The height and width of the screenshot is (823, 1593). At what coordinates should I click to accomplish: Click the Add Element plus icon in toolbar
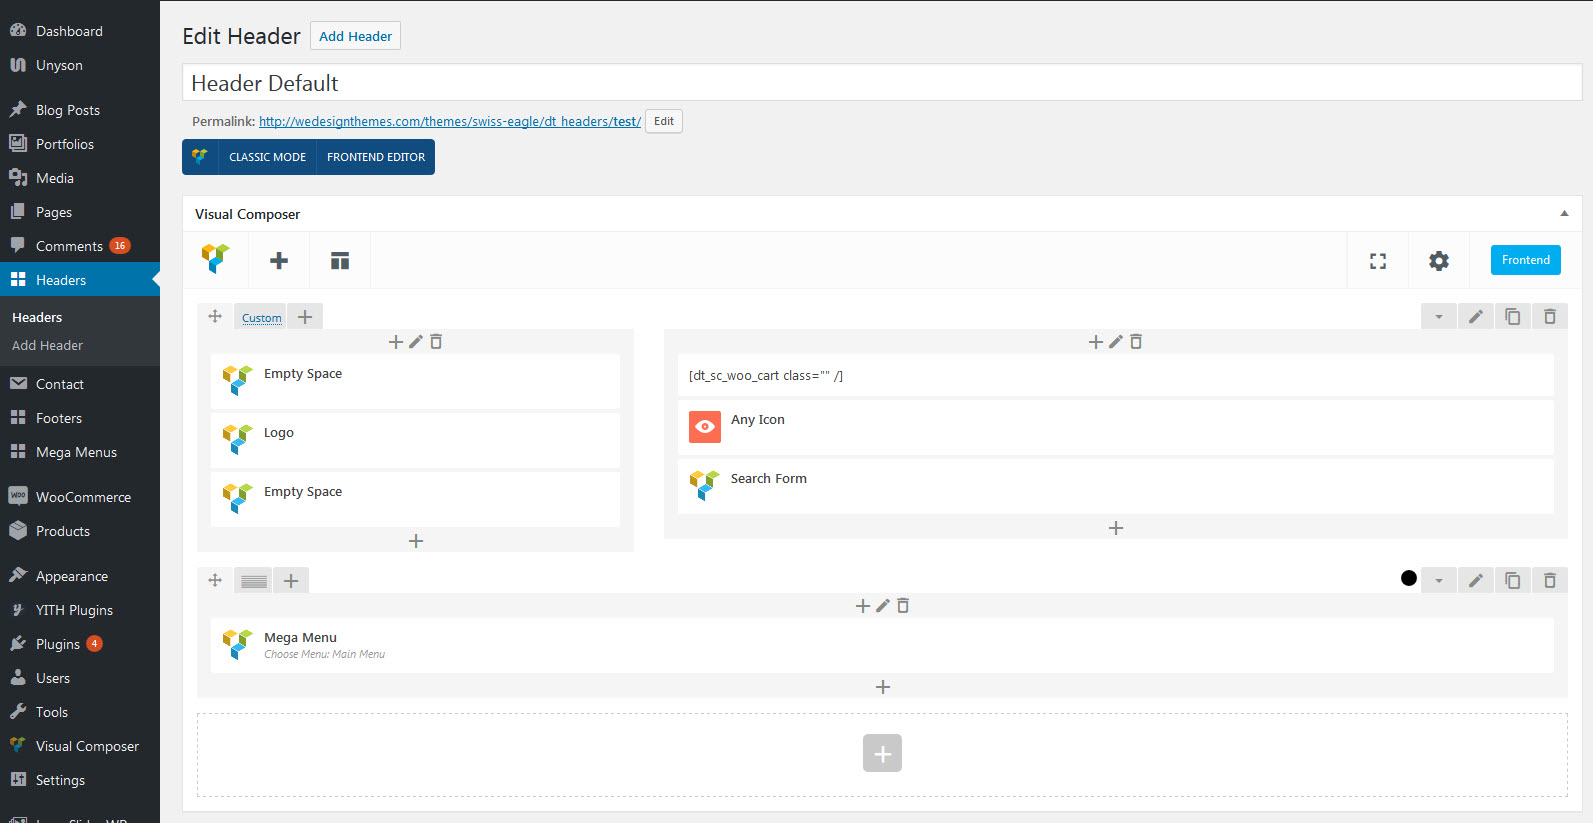[279, 261]
